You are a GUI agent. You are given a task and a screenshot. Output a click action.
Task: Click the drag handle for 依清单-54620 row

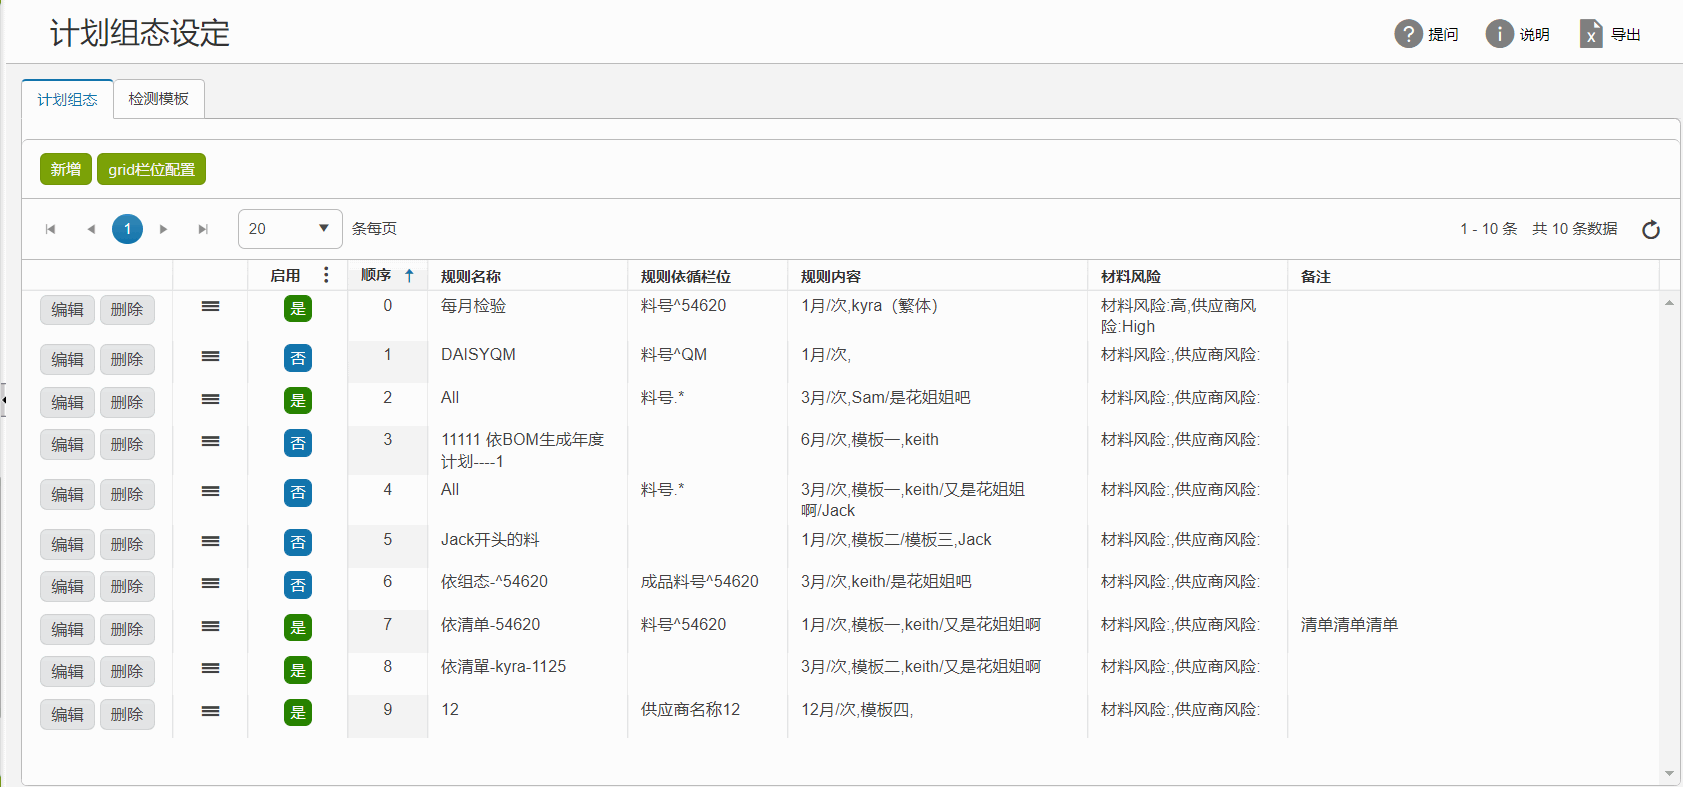(210, 626)
